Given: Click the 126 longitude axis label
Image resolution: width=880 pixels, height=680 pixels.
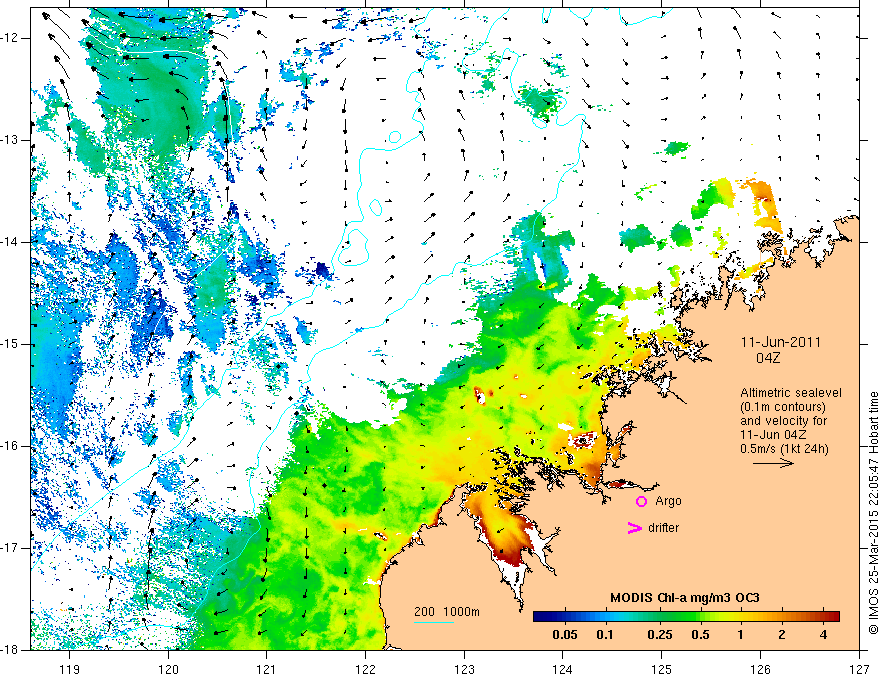Looking at the screenshot, I should (760, 669).
